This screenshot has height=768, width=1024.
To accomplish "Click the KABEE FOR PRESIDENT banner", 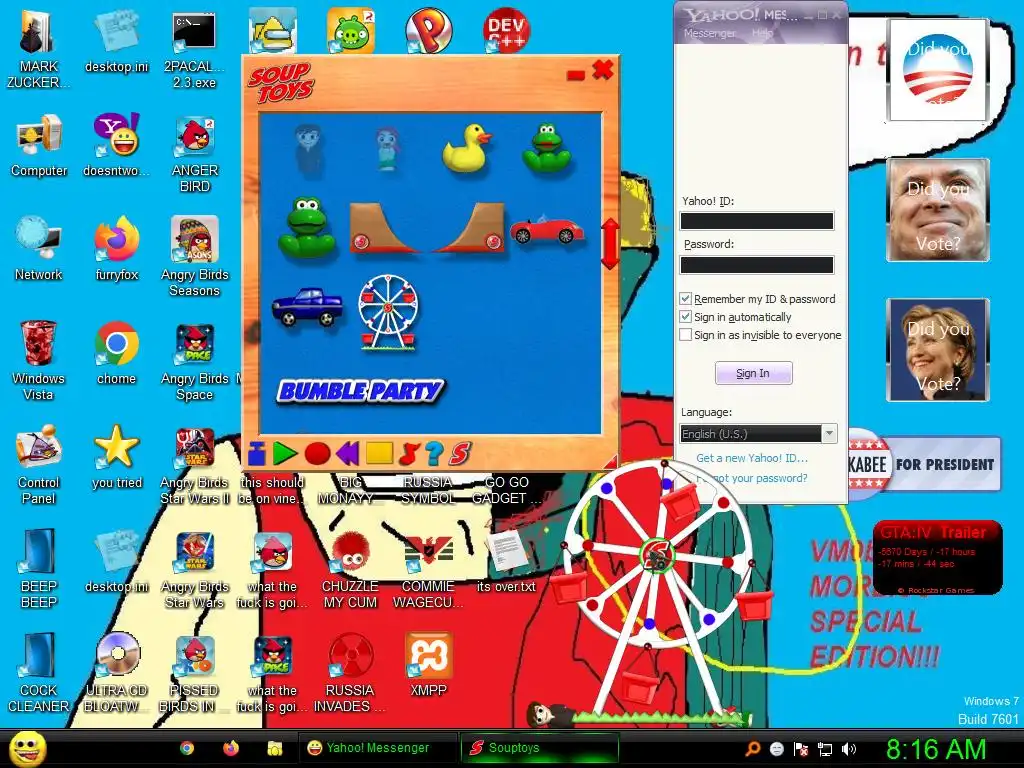I will point(925,464).
